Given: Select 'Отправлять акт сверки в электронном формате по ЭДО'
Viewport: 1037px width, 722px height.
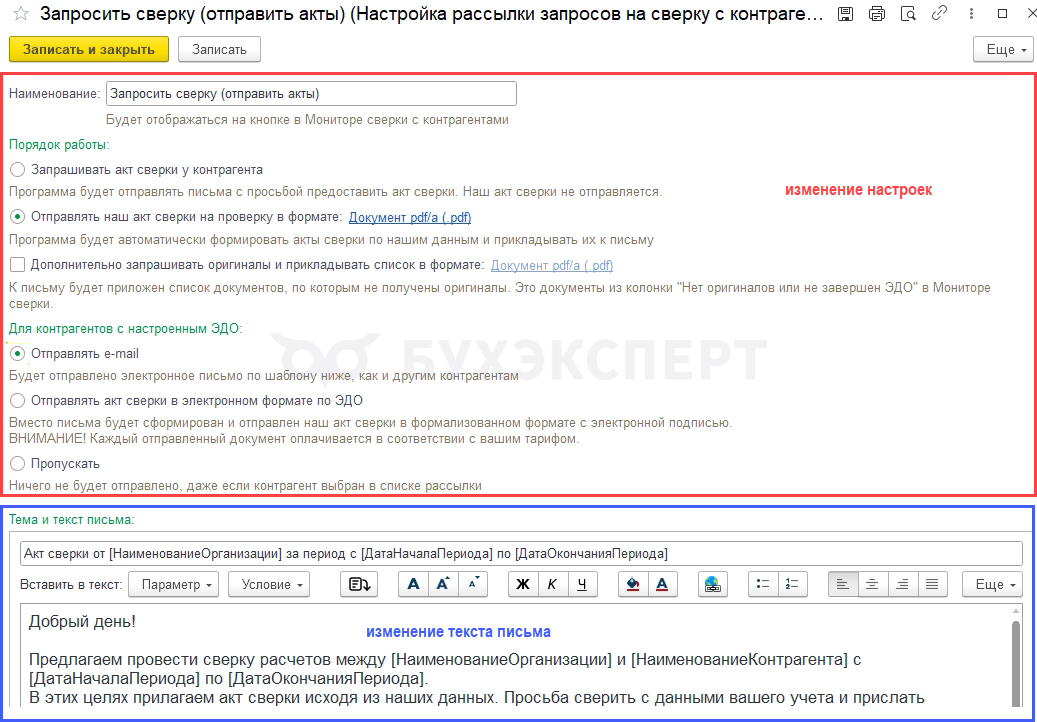Looking at the screenshot, I should pos(17,401).
